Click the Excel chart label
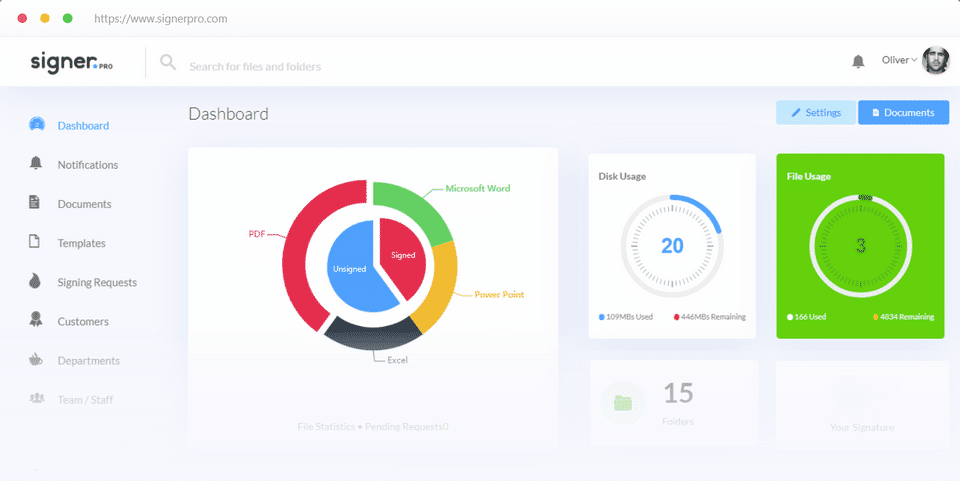This screenshot has width=960, height=481. coord(397,360)
